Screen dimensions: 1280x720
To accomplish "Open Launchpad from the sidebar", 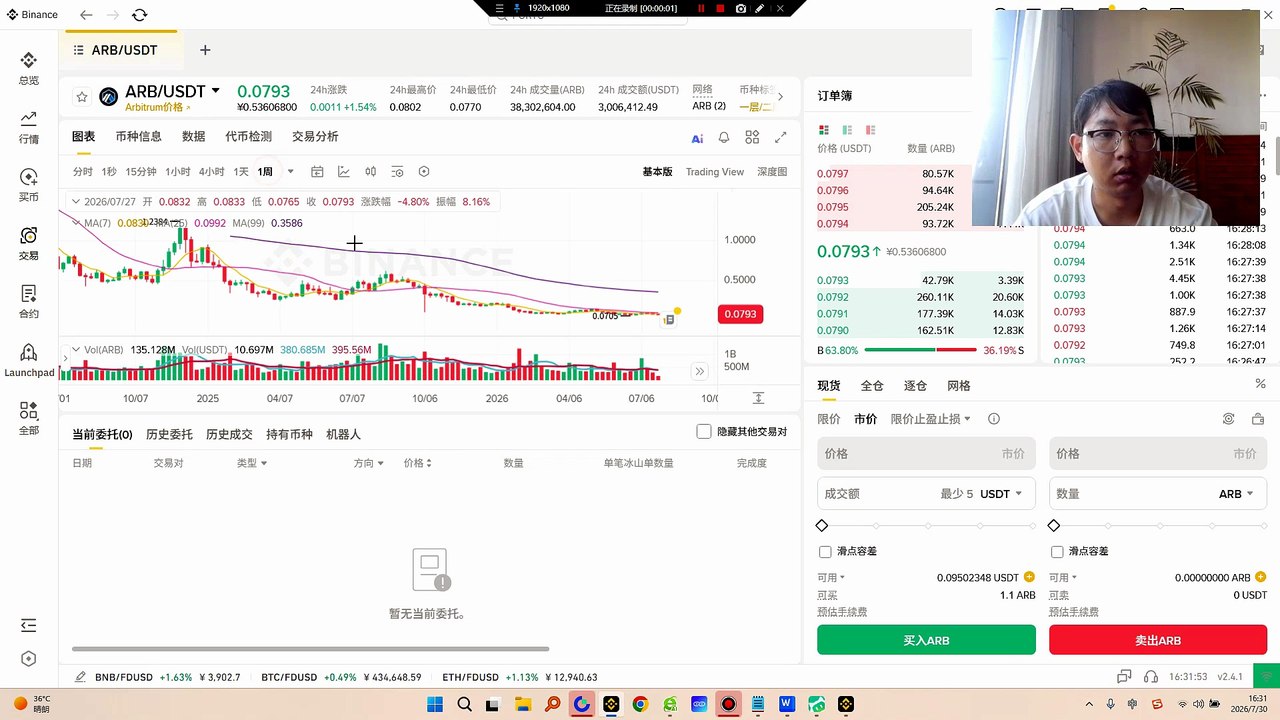I will (28, 361).
